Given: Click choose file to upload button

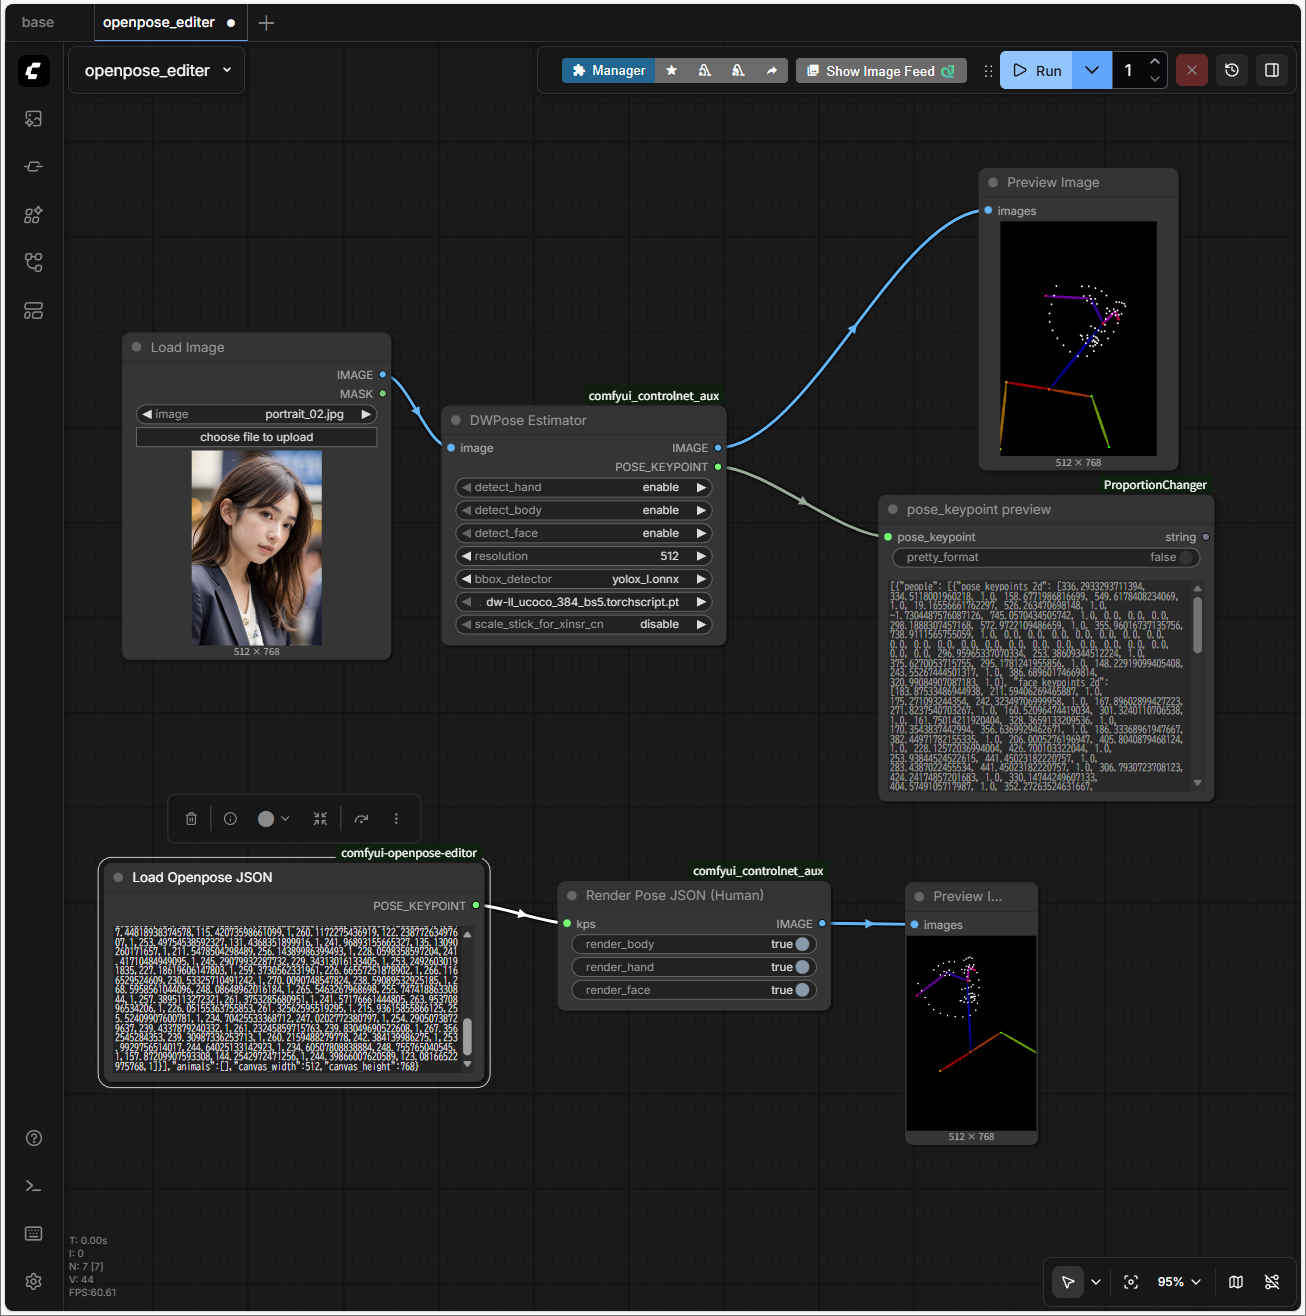Looking at the screenshot, I should [256, 437].
